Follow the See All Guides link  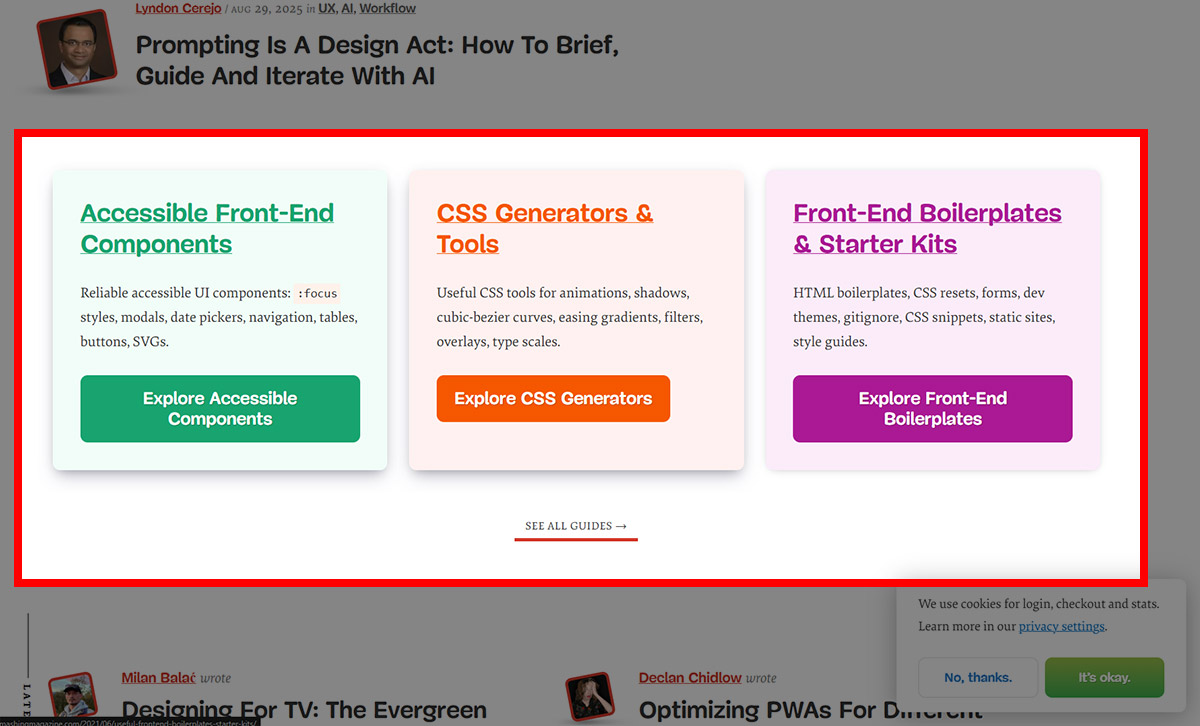tap(576, 526)
